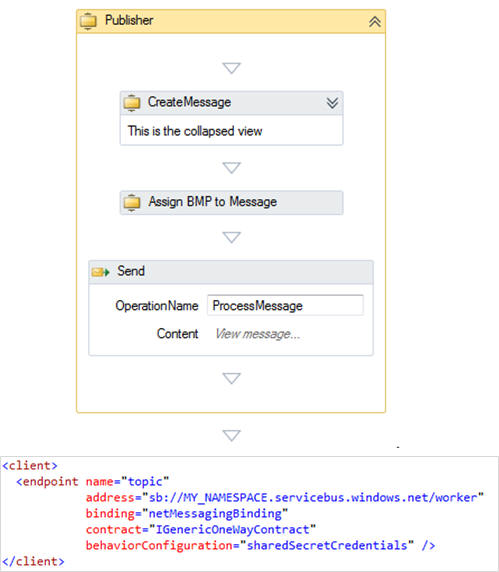Select the drop triangle below CreateMessage
The width and height of the screenshot is (499, 572).
click(x=232, y=168)
